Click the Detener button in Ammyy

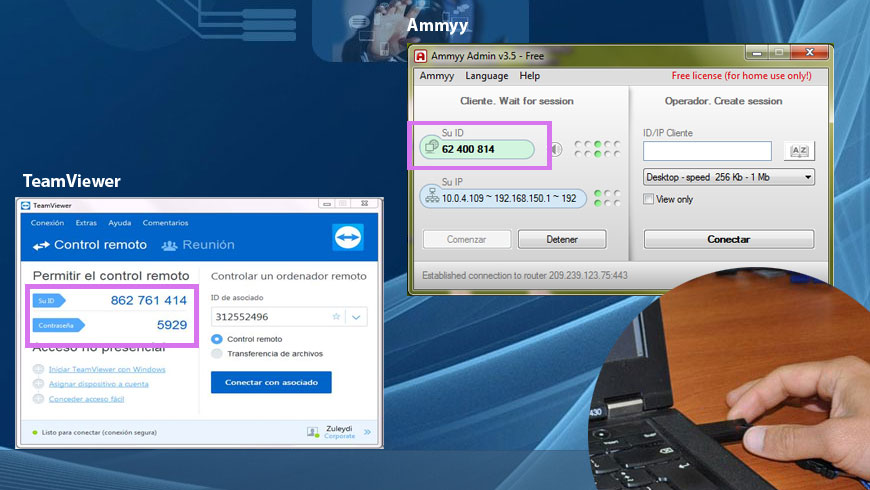tap(562, 239)
